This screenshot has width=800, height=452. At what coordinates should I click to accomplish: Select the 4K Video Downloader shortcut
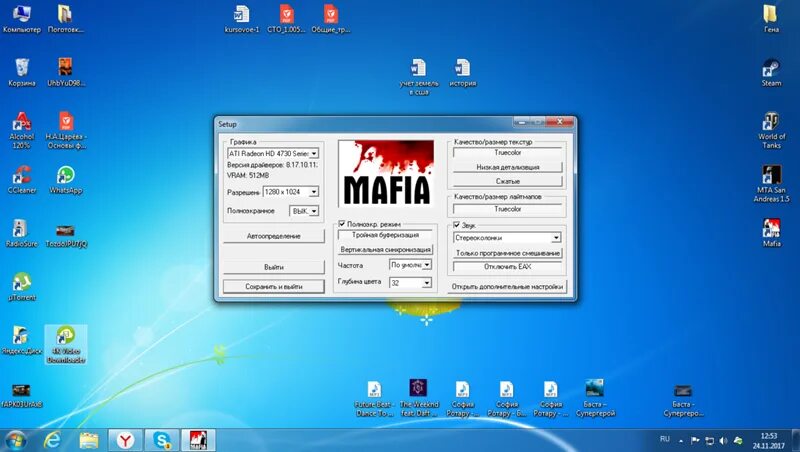click(x=66, y=344)
